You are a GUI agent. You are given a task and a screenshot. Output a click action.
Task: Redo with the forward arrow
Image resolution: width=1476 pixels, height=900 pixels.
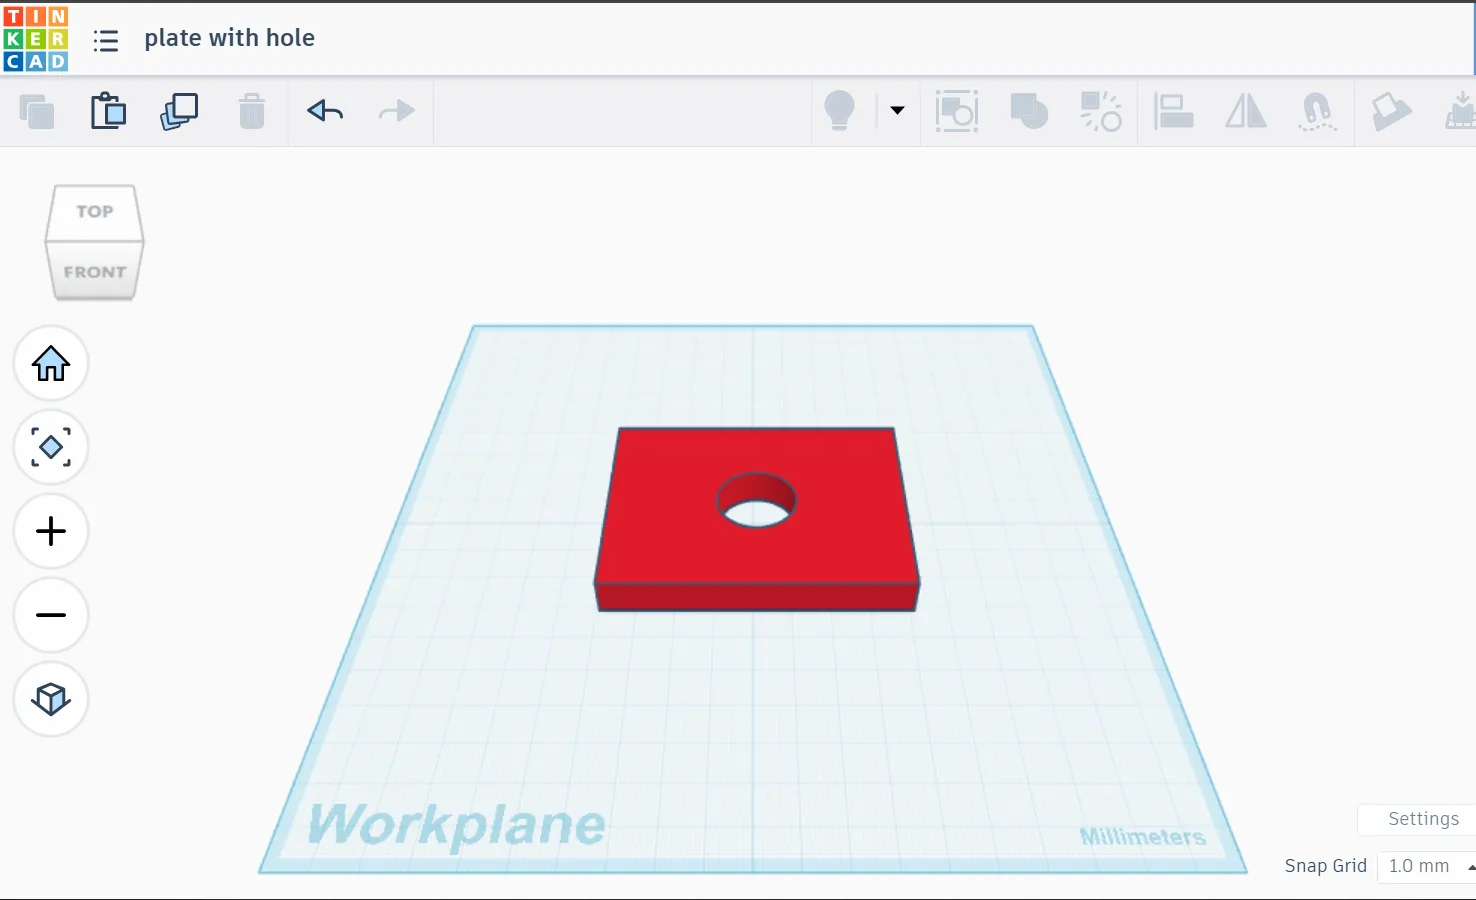397,111
